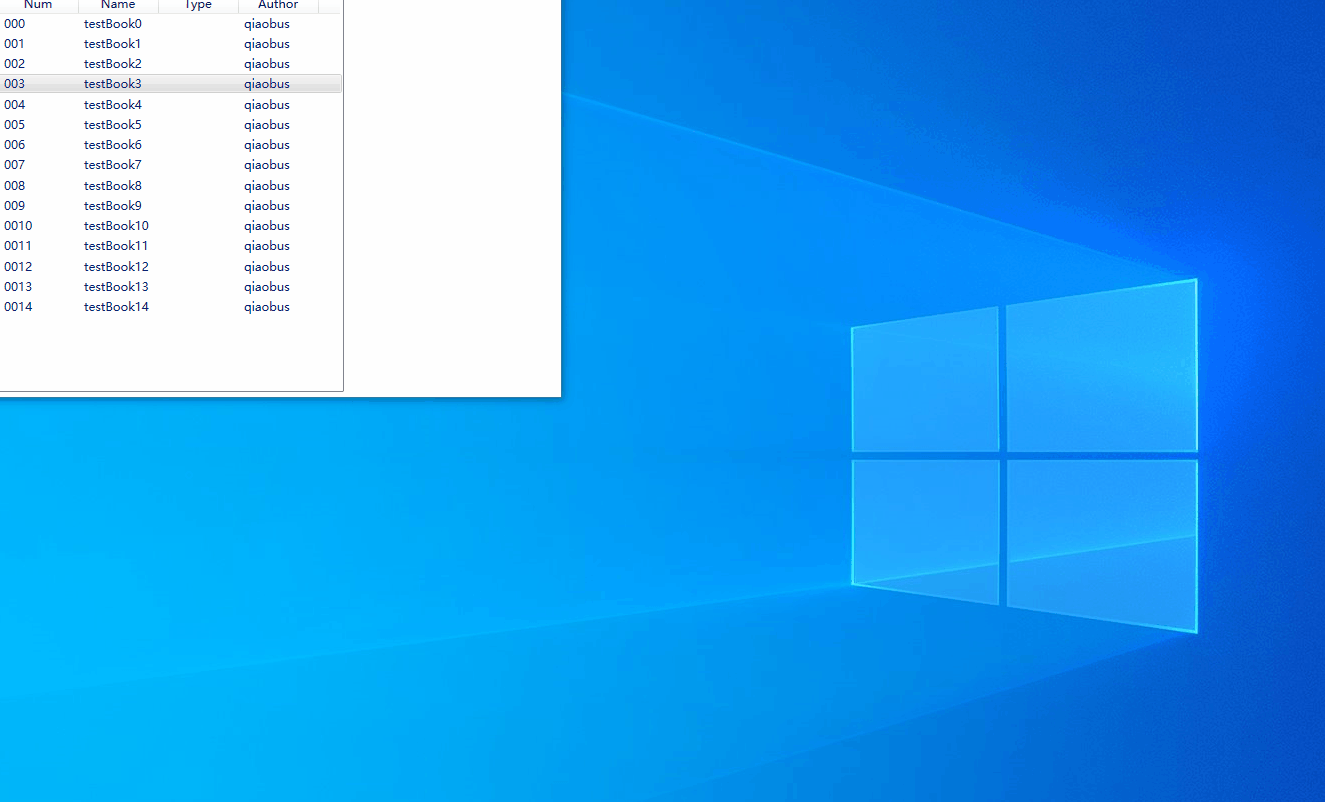Pick the testBook11 entry
1325x802 pixels.
pyautogui.click(x=116, y=245)
